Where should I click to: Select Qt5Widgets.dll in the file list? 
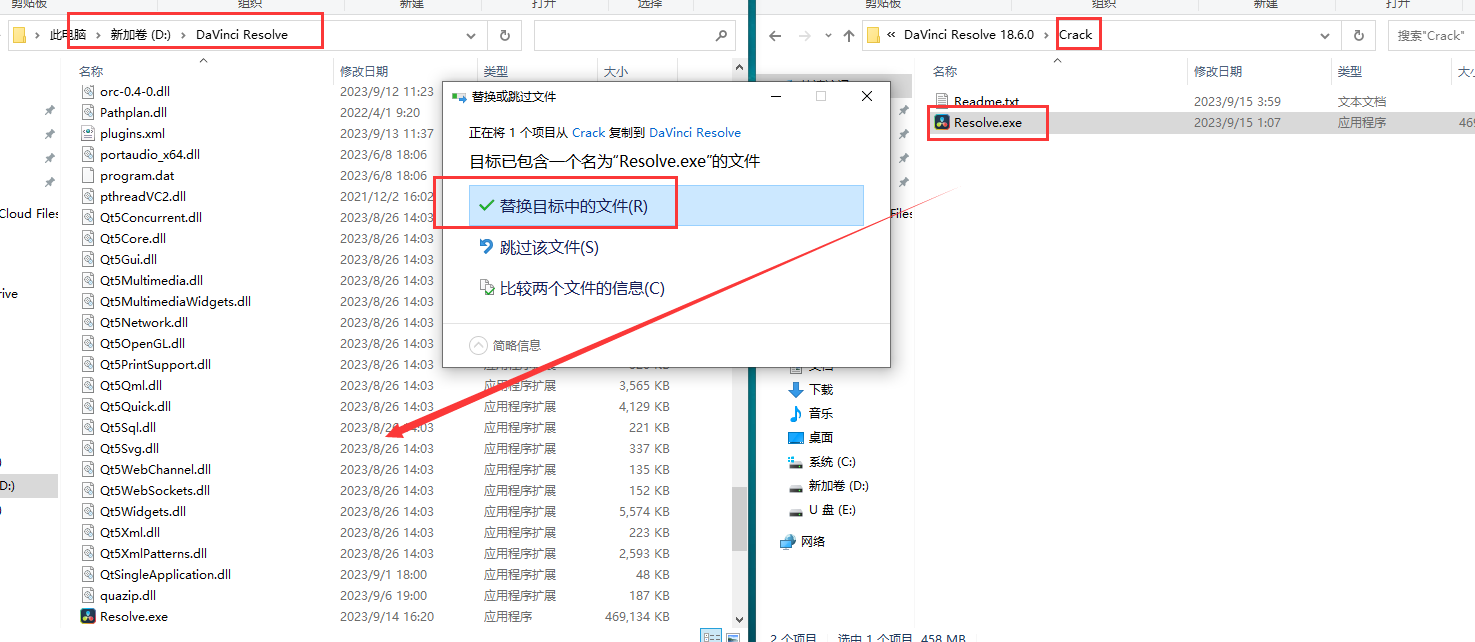(143, 511)
